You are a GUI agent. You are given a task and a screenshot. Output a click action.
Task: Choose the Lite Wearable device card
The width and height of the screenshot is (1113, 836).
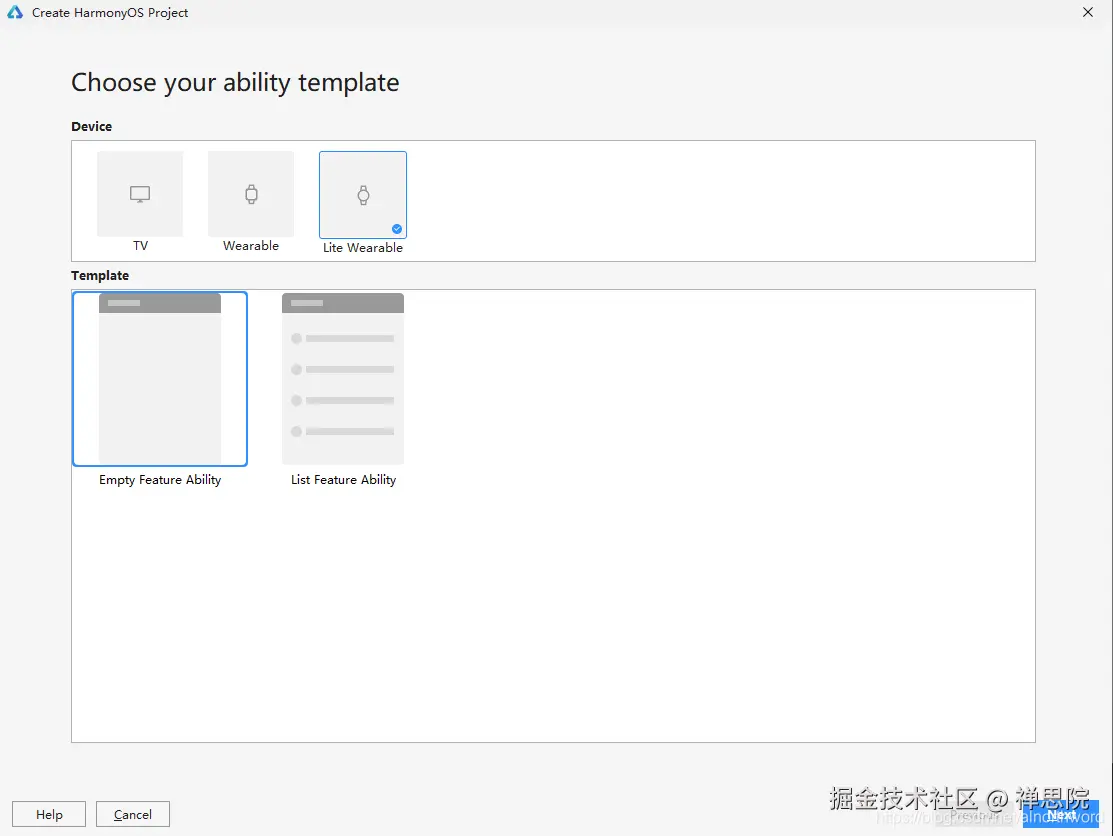click(363, 194)
